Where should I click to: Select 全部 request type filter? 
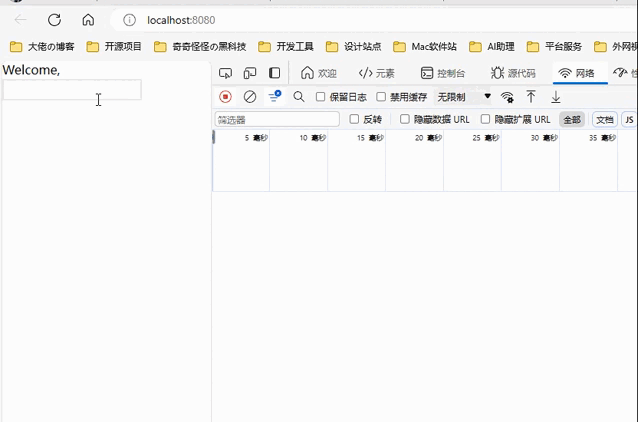[572, 120]
